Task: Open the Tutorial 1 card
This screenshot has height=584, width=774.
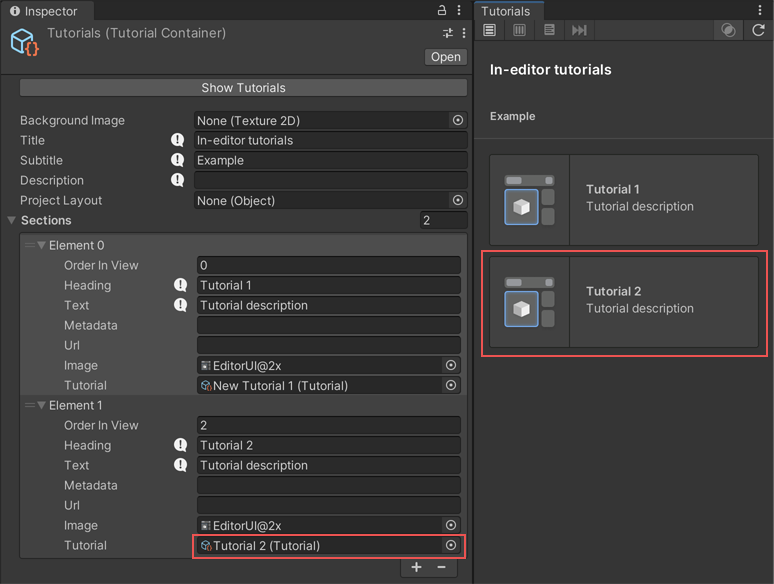Action: pos(624,200)
